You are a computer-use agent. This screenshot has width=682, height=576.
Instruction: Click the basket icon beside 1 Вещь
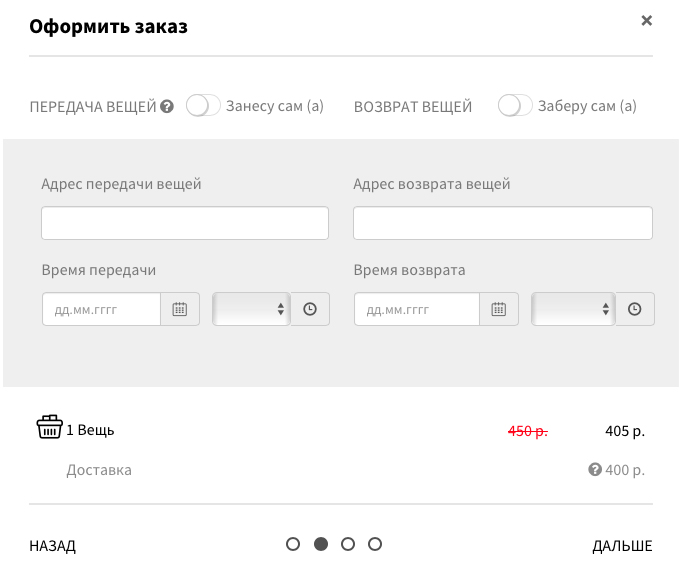point(49,429)
